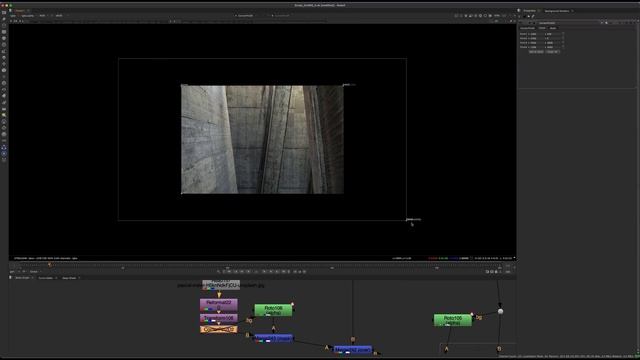Open the animation menu for from3 row
Viewport: 640px width, 360px height.
pos(563,43)
